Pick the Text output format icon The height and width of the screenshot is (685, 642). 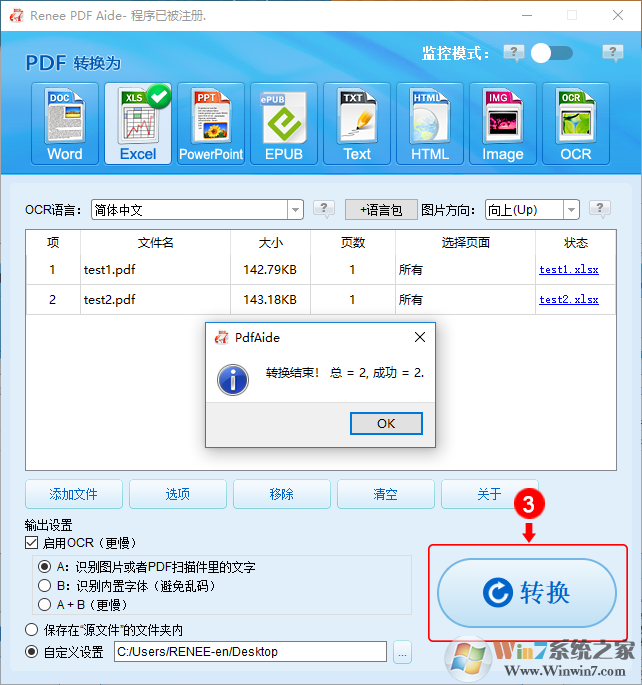tap(357, 124)
